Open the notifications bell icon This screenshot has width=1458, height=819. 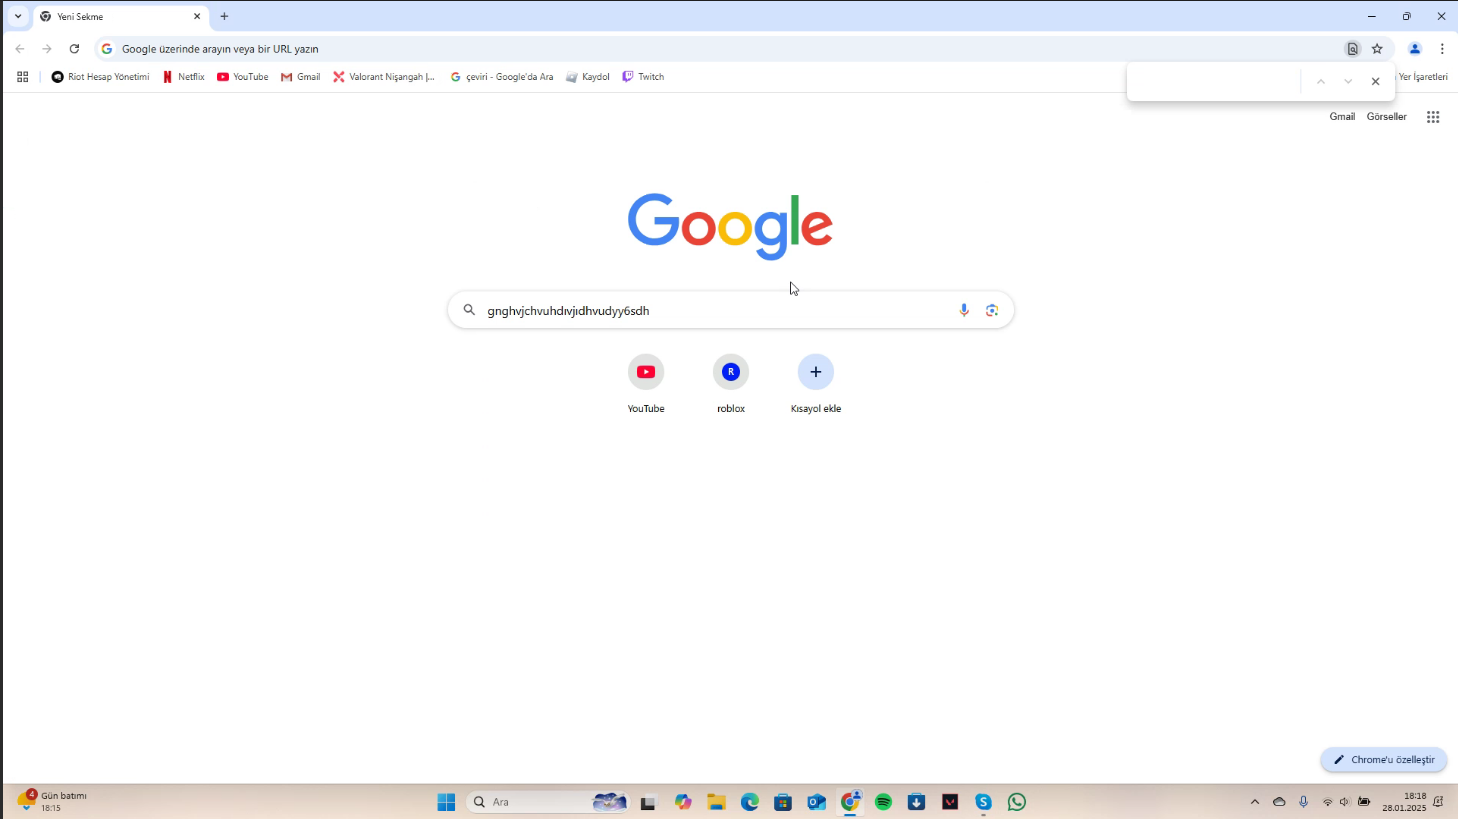pos(1438,802)
